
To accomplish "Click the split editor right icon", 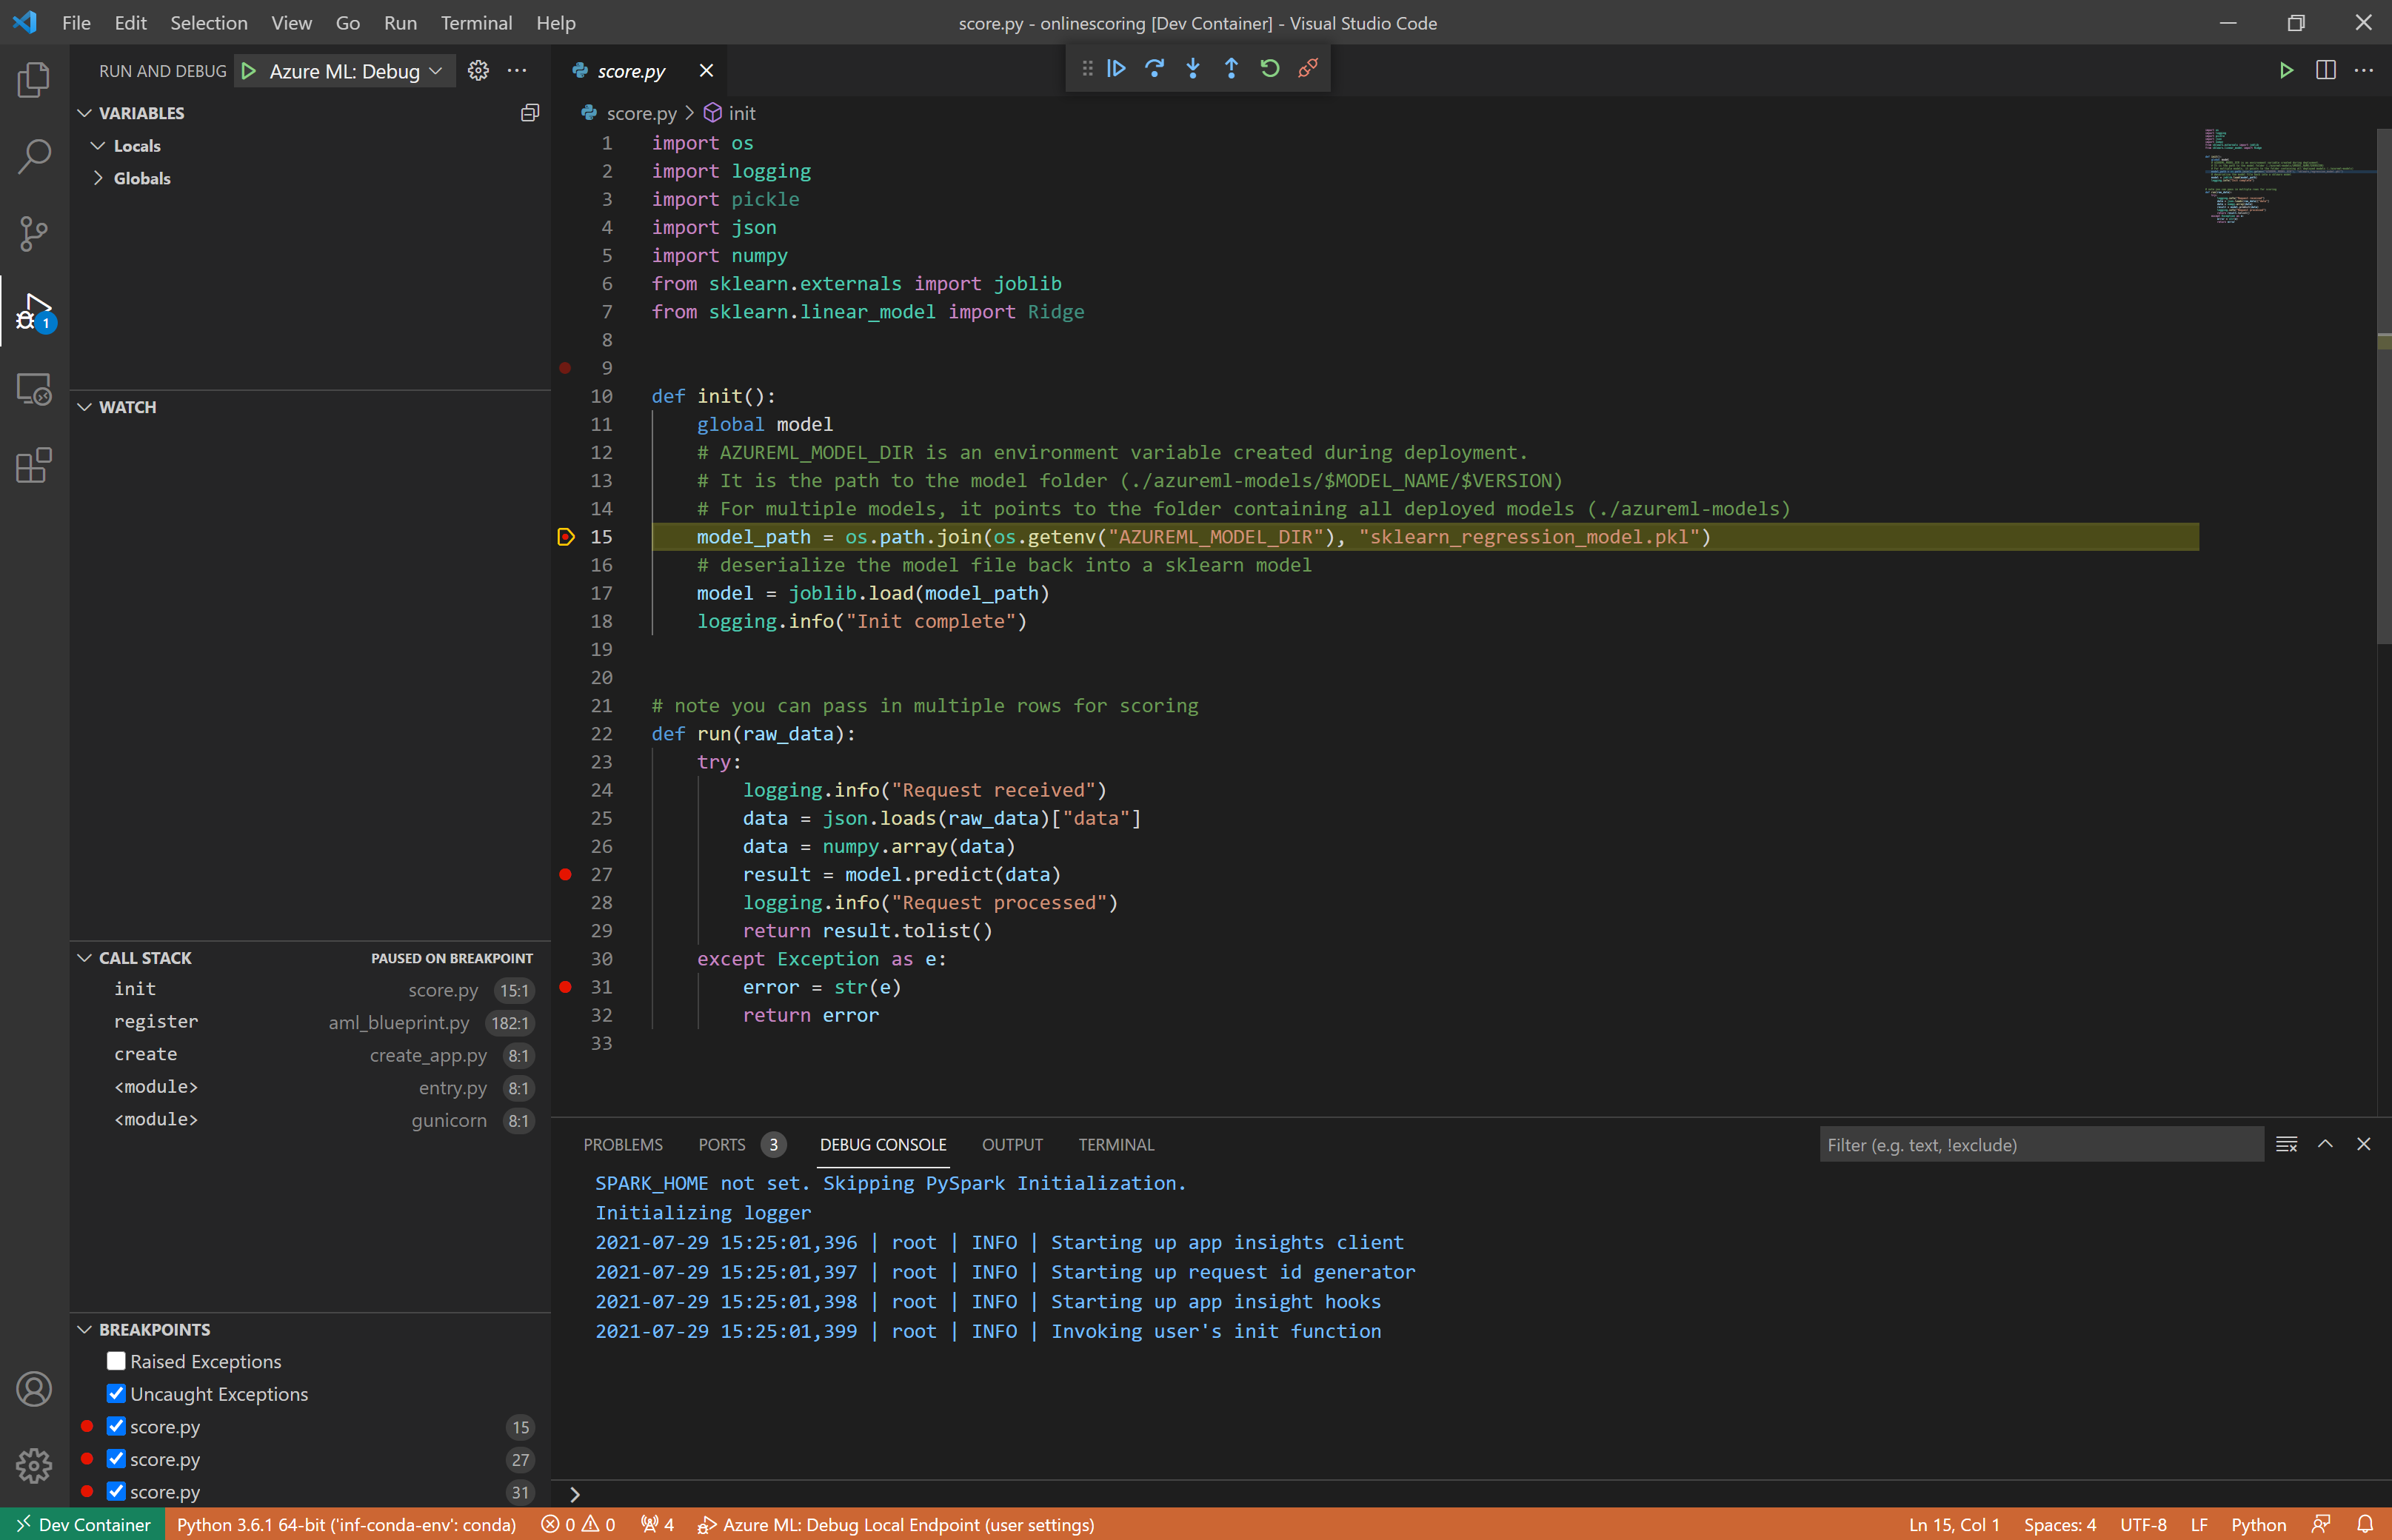I will click(2325, 70).
